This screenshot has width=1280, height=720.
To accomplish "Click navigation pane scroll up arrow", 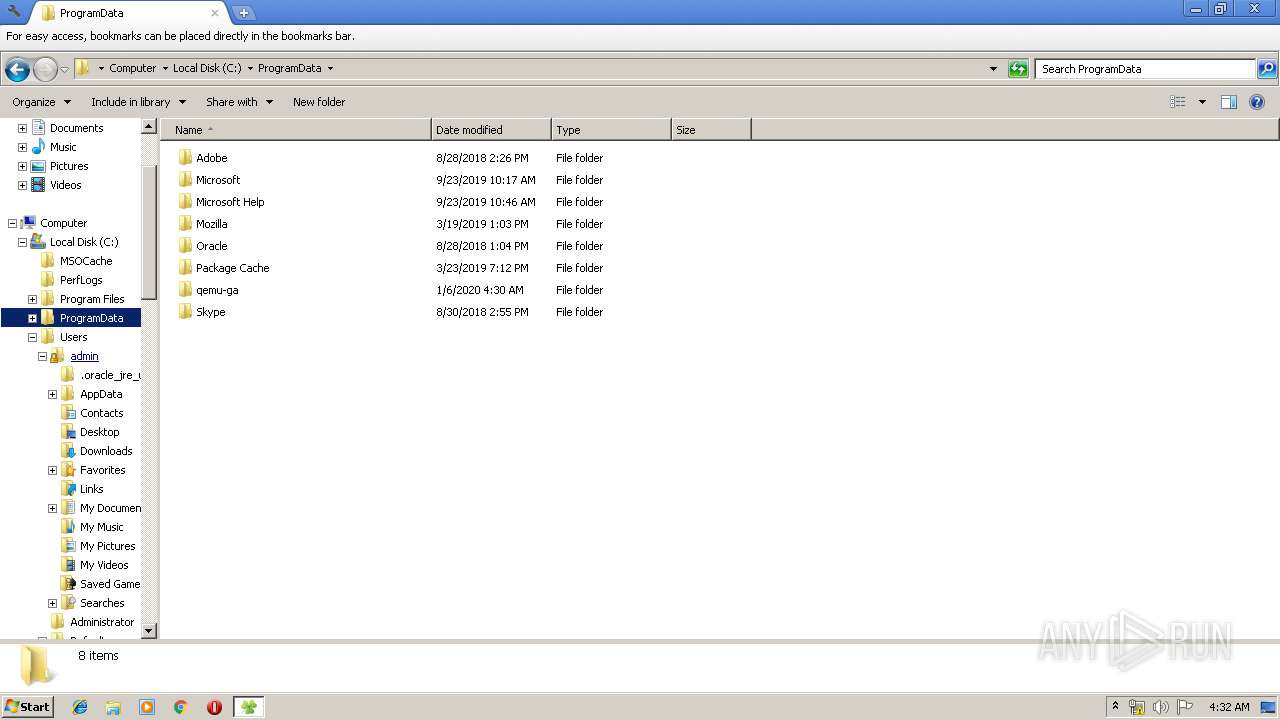I will click(x=149, y=127).
